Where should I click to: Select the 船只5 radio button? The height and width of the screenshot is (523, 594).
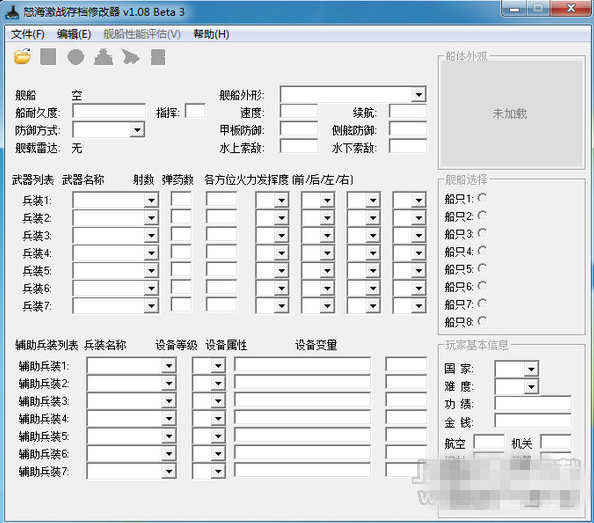pyautogui.click(x=482, y=268)
